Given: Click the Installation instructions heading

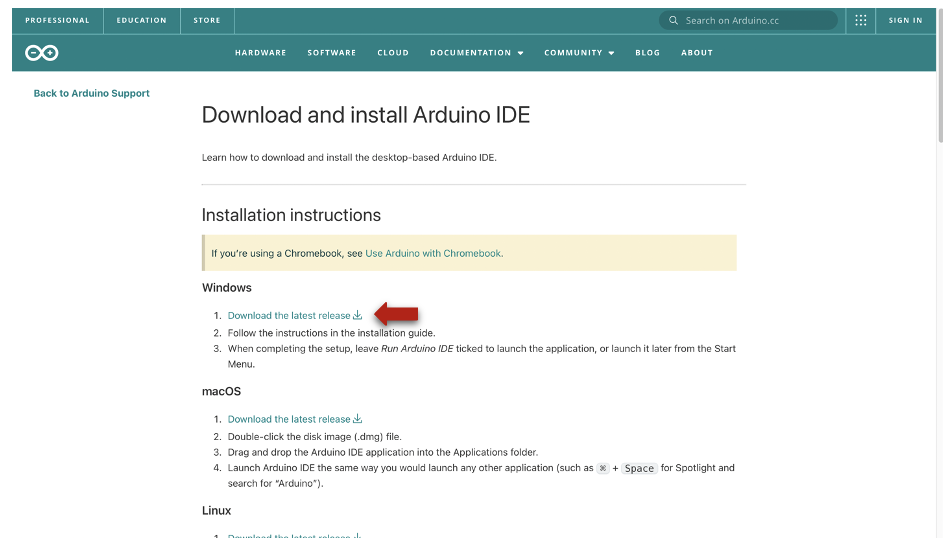Looking at the screenshot, I should 291,215.
